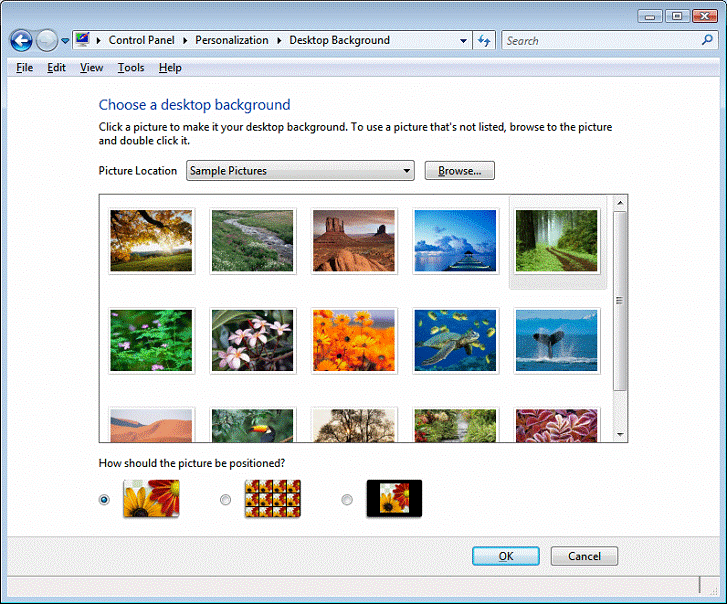The width and height of the screenshot is (727, 604).
Task: Click the scroll down arrow of picture list
Action: pos(620,434)
